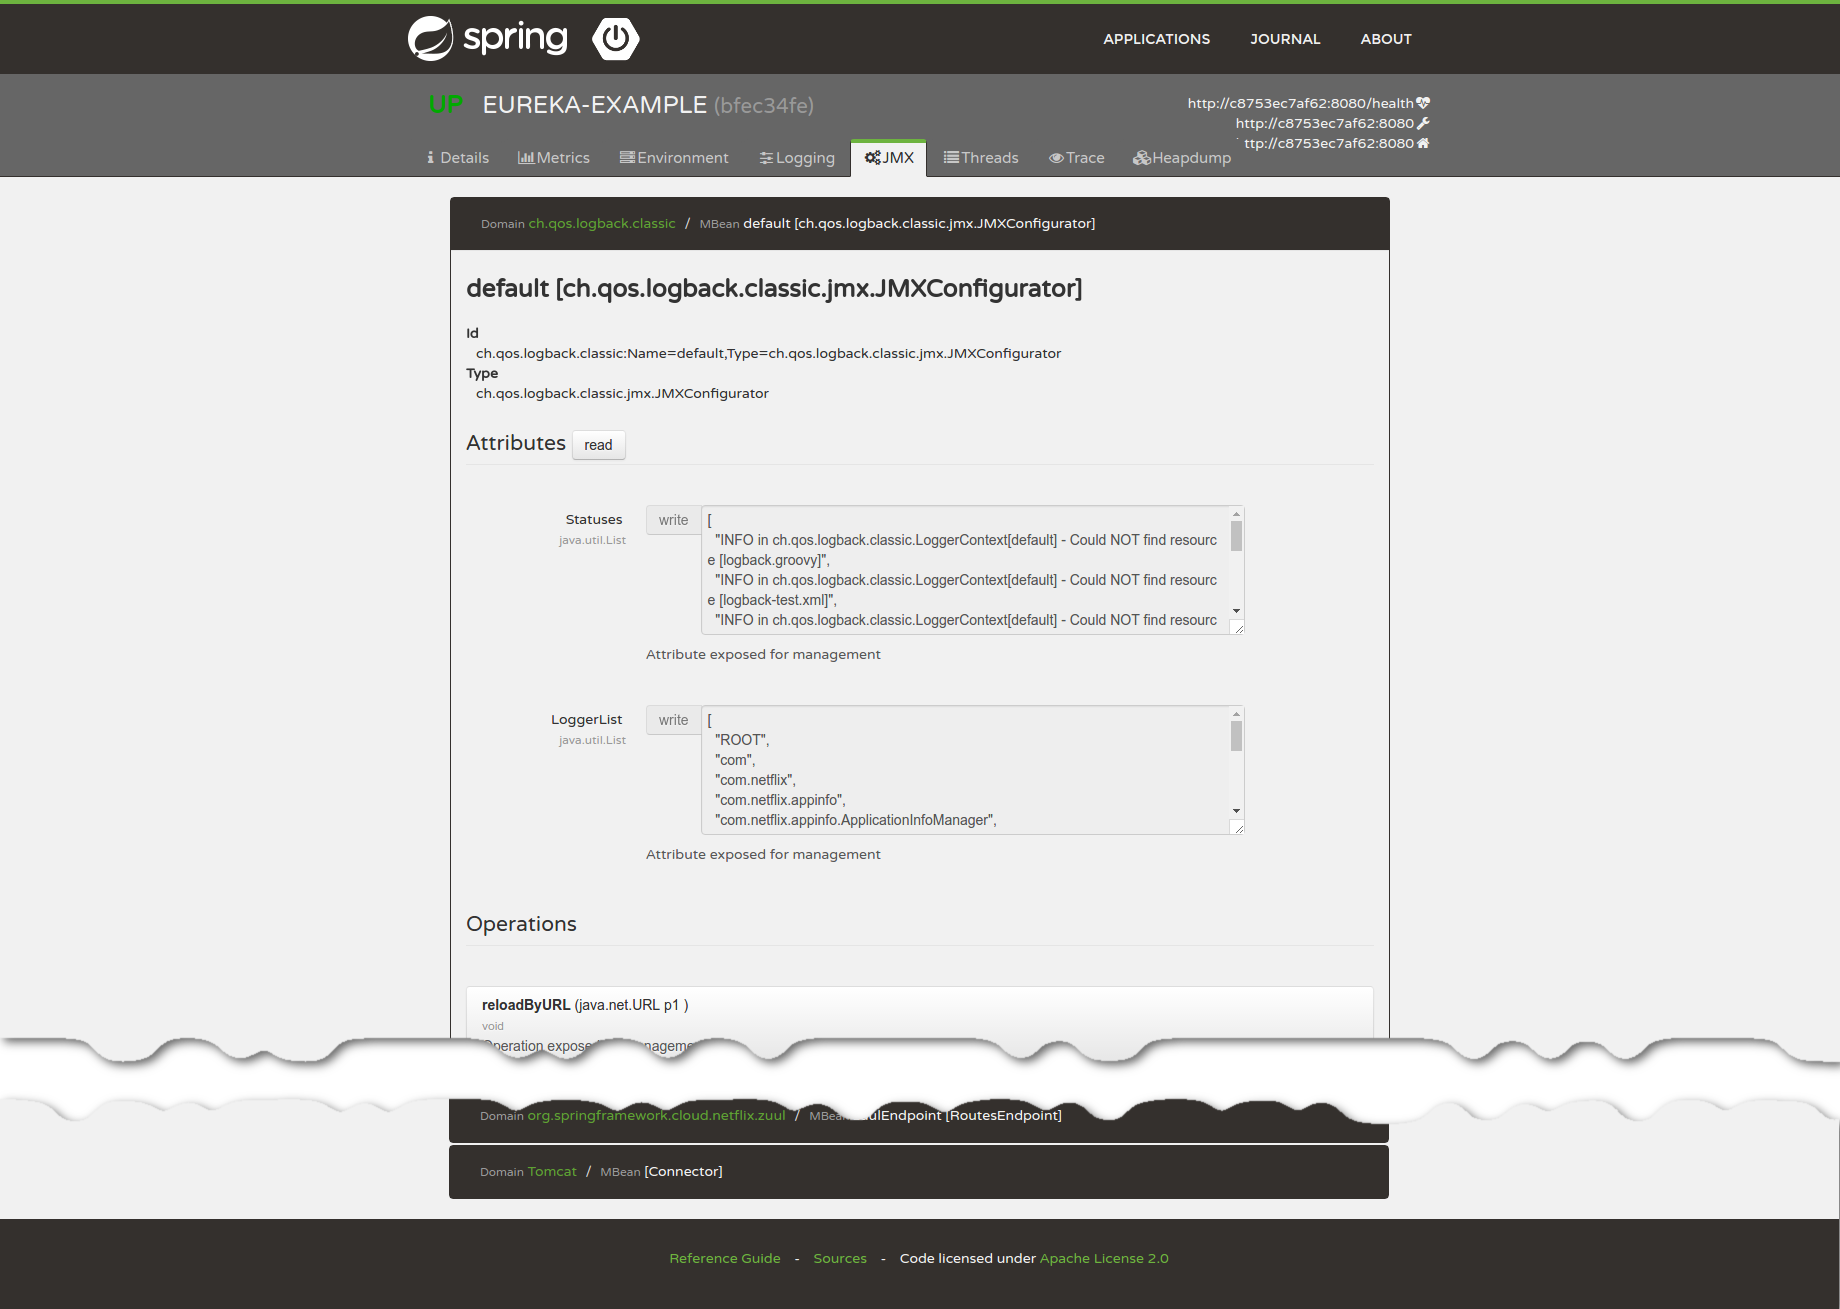Click write button for LoggerList attribute
Screen dimensions: 1840x1309
tap(673, 720)
